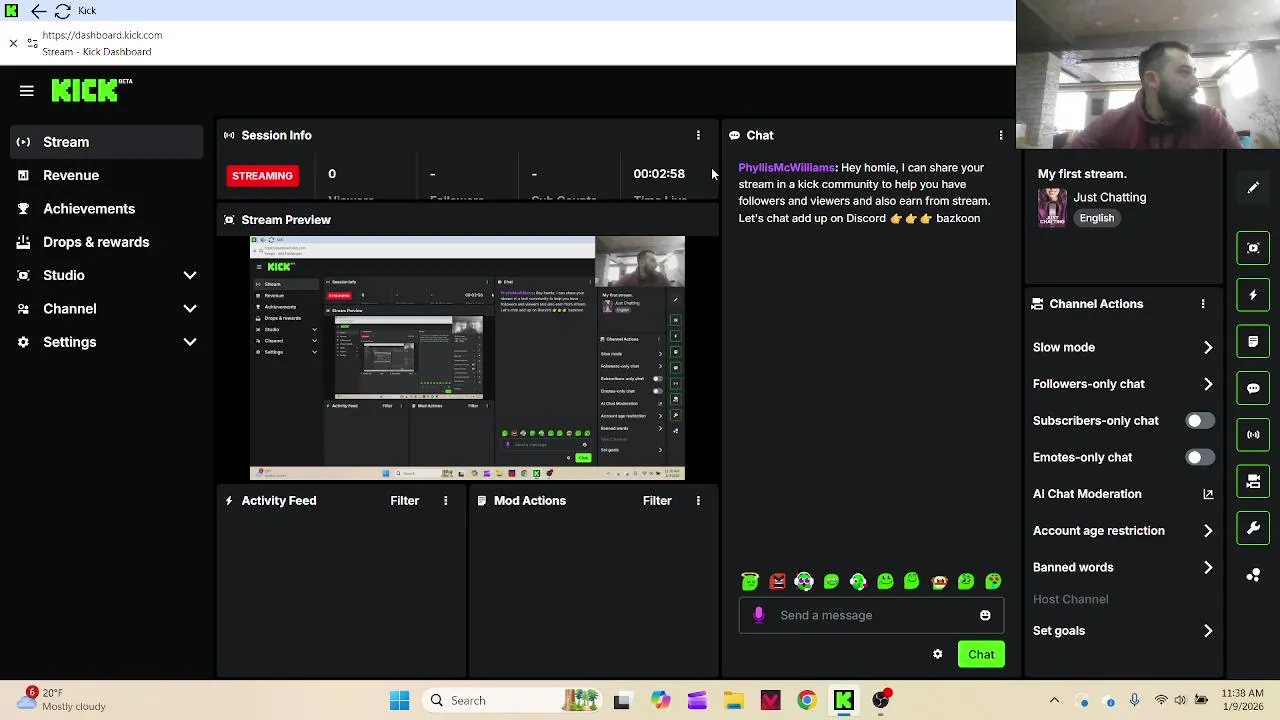Click the wrench icon in right rail
Screen dimensions: 1280x720
click(x=1253, y=528)
